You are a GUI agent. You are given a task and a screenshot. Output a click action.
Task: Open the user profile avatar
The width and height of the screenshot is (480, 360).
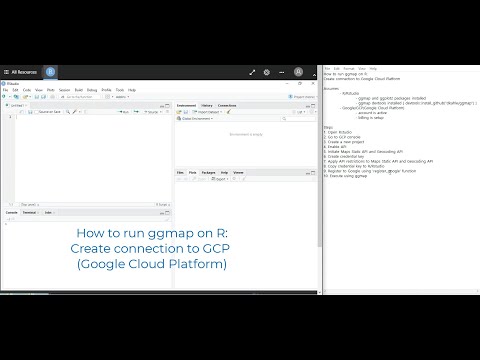[298, 72]
